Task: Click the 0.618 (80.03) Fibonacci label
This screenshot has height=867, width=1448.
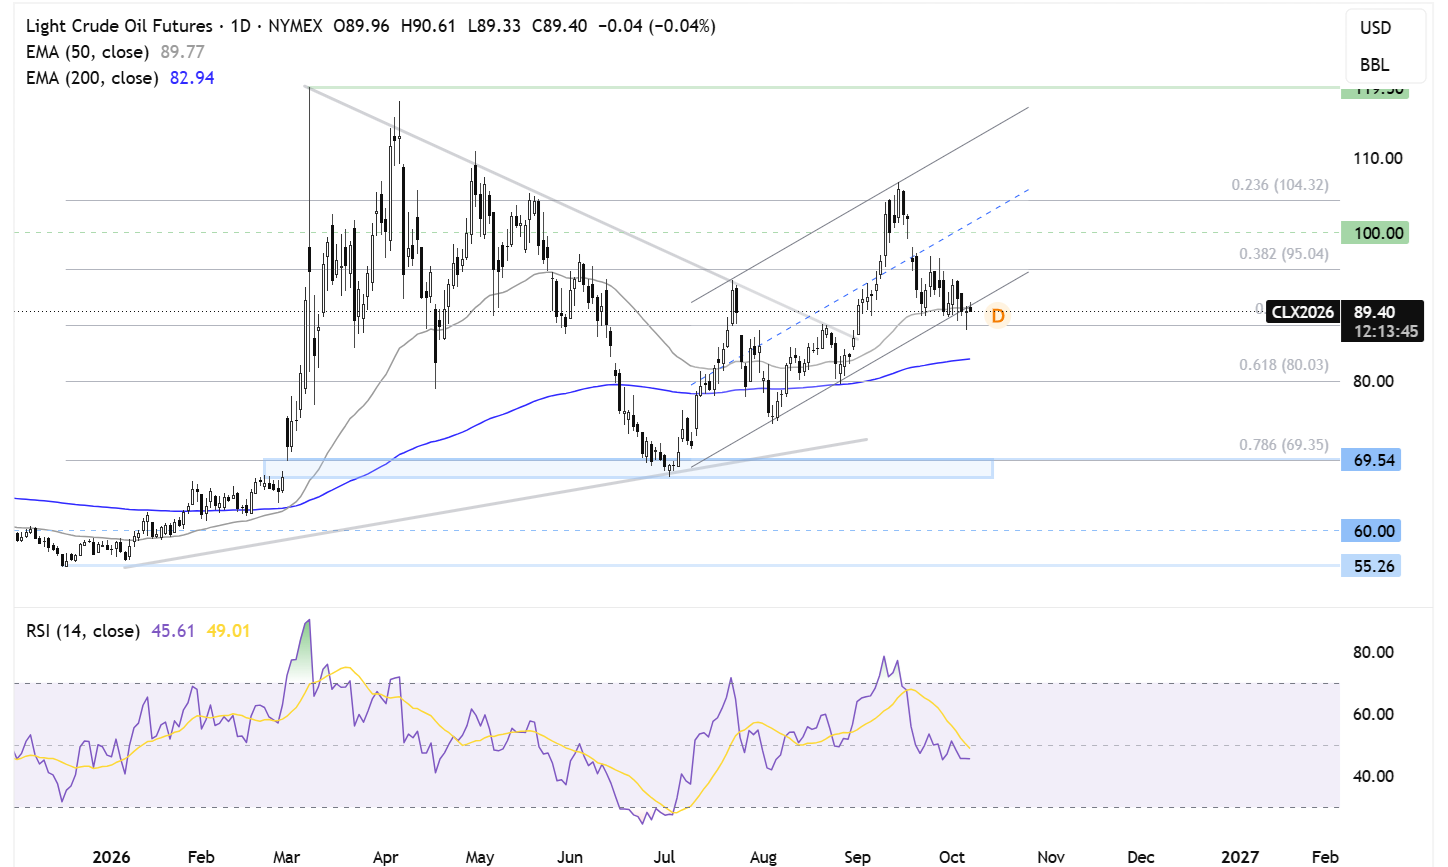Action: [x=1284, y=365]
